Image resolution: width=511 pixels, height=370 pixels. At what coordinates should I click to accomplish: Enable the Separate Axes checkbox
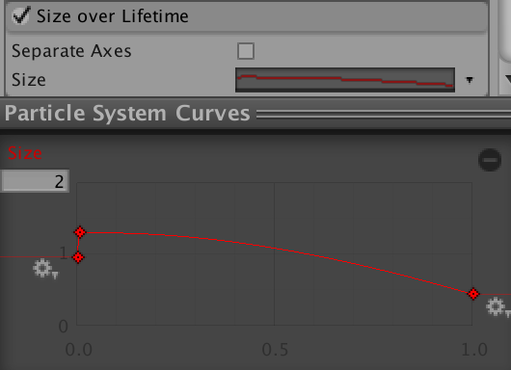[246, 51]
